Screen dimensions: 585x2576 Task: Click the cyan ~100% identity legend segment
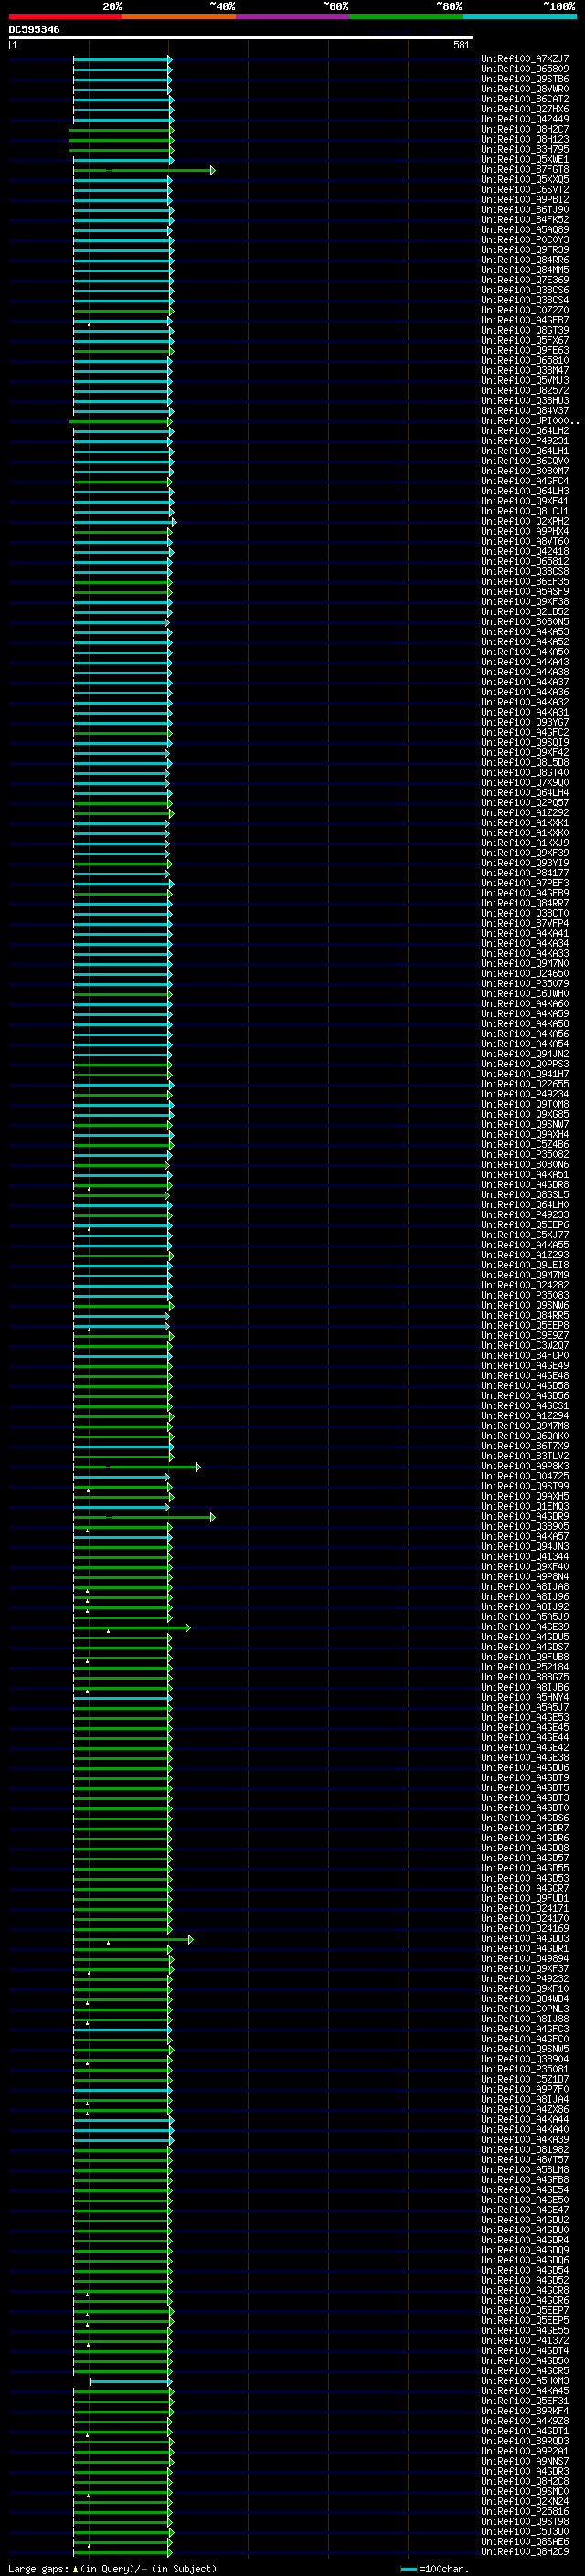[519, 16]
